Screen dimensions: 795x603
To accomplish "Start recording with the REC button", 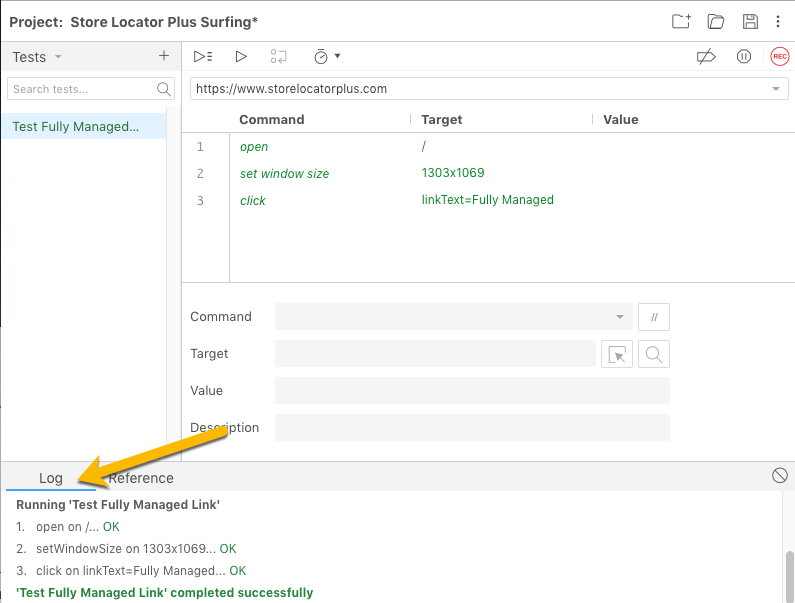I will click(779, 57).
